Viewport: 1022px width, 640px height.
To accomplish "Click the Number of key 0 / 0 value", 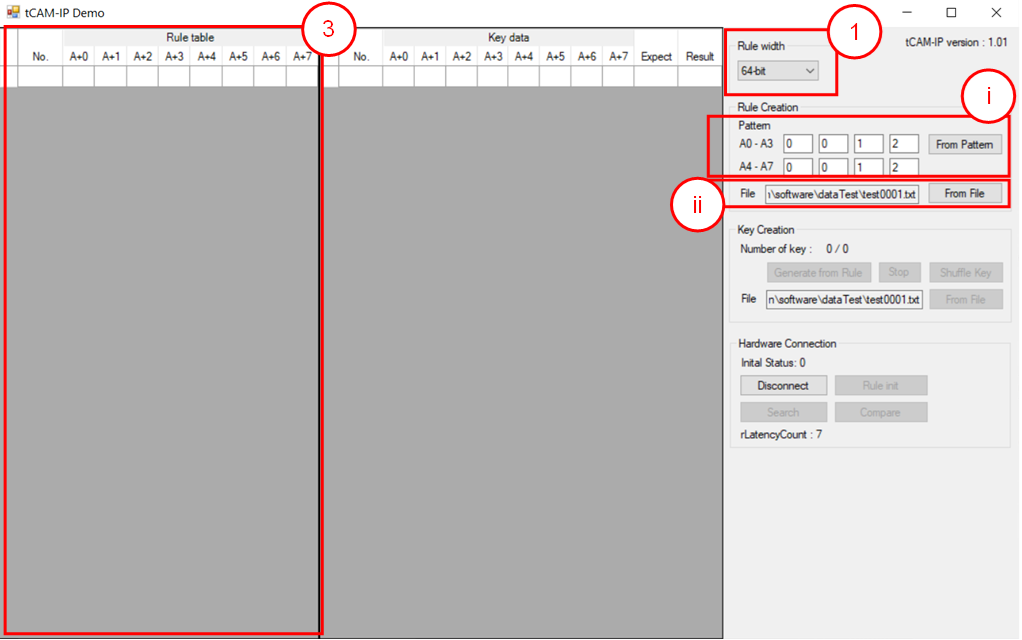I will click(838, 248).
